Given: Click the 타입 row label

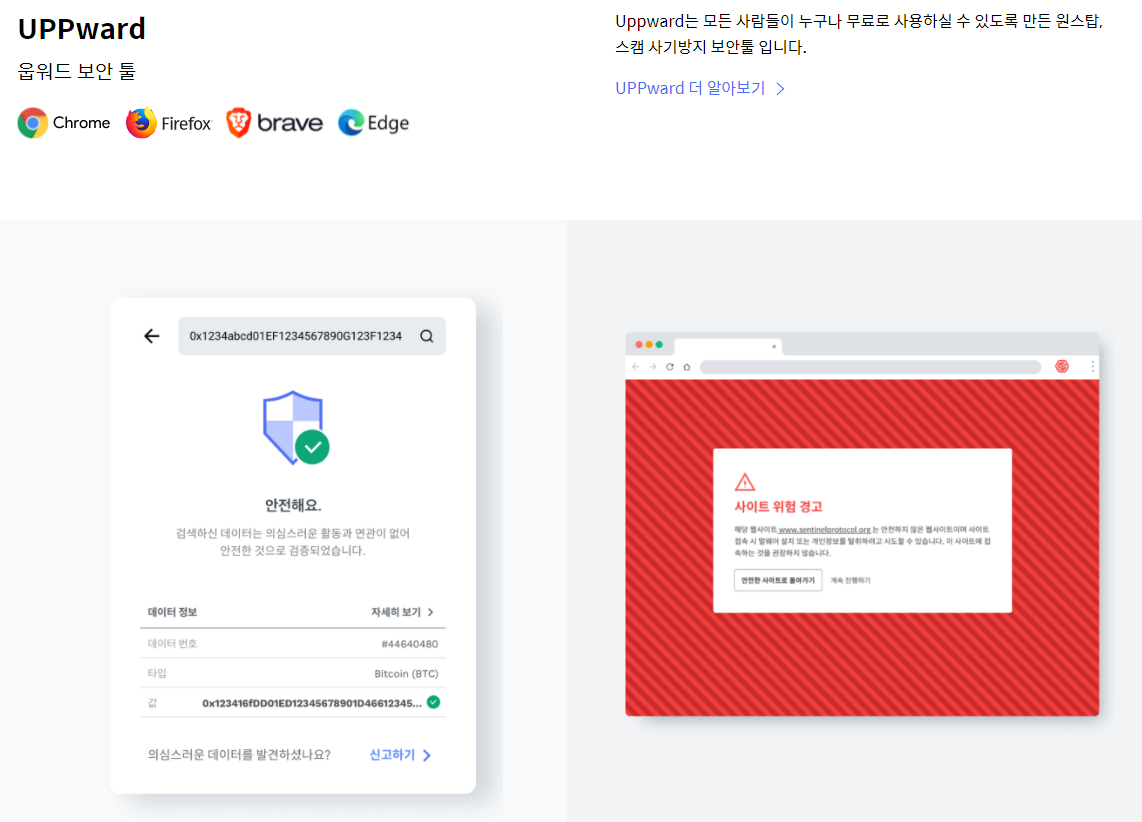Looking at the screenshot, I should pyautogui.click(x=157, y=673).
